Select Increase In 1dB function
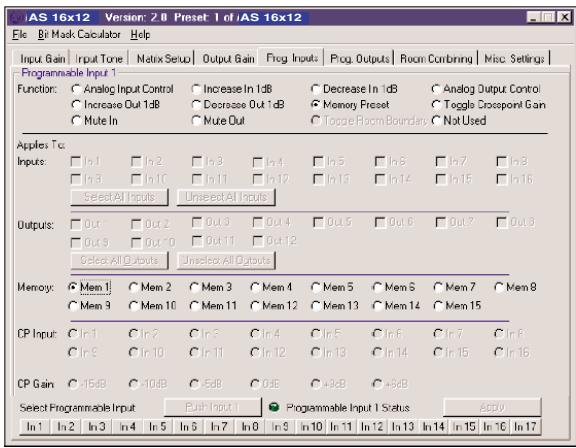This screenshot has width=576, height=448. (x=232, y=89)
